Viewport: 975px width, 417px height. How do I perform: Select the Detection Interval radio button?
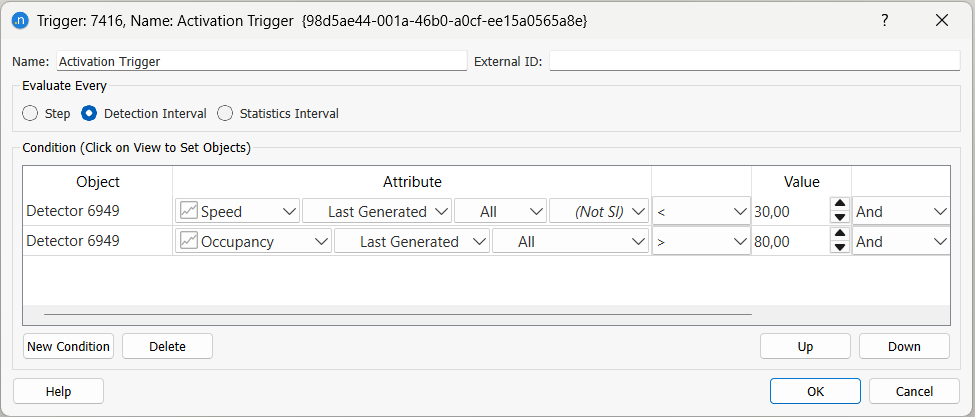[x=89, y=114]
